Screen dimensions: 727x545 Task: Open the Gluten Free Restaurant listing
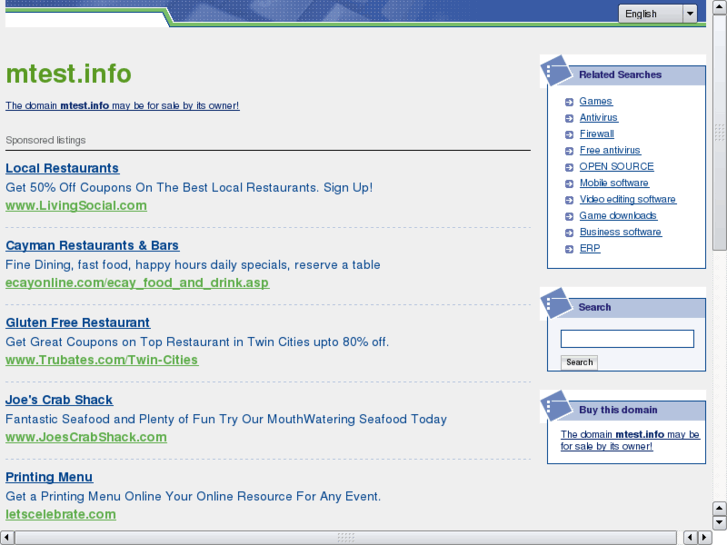pos(78,322)
